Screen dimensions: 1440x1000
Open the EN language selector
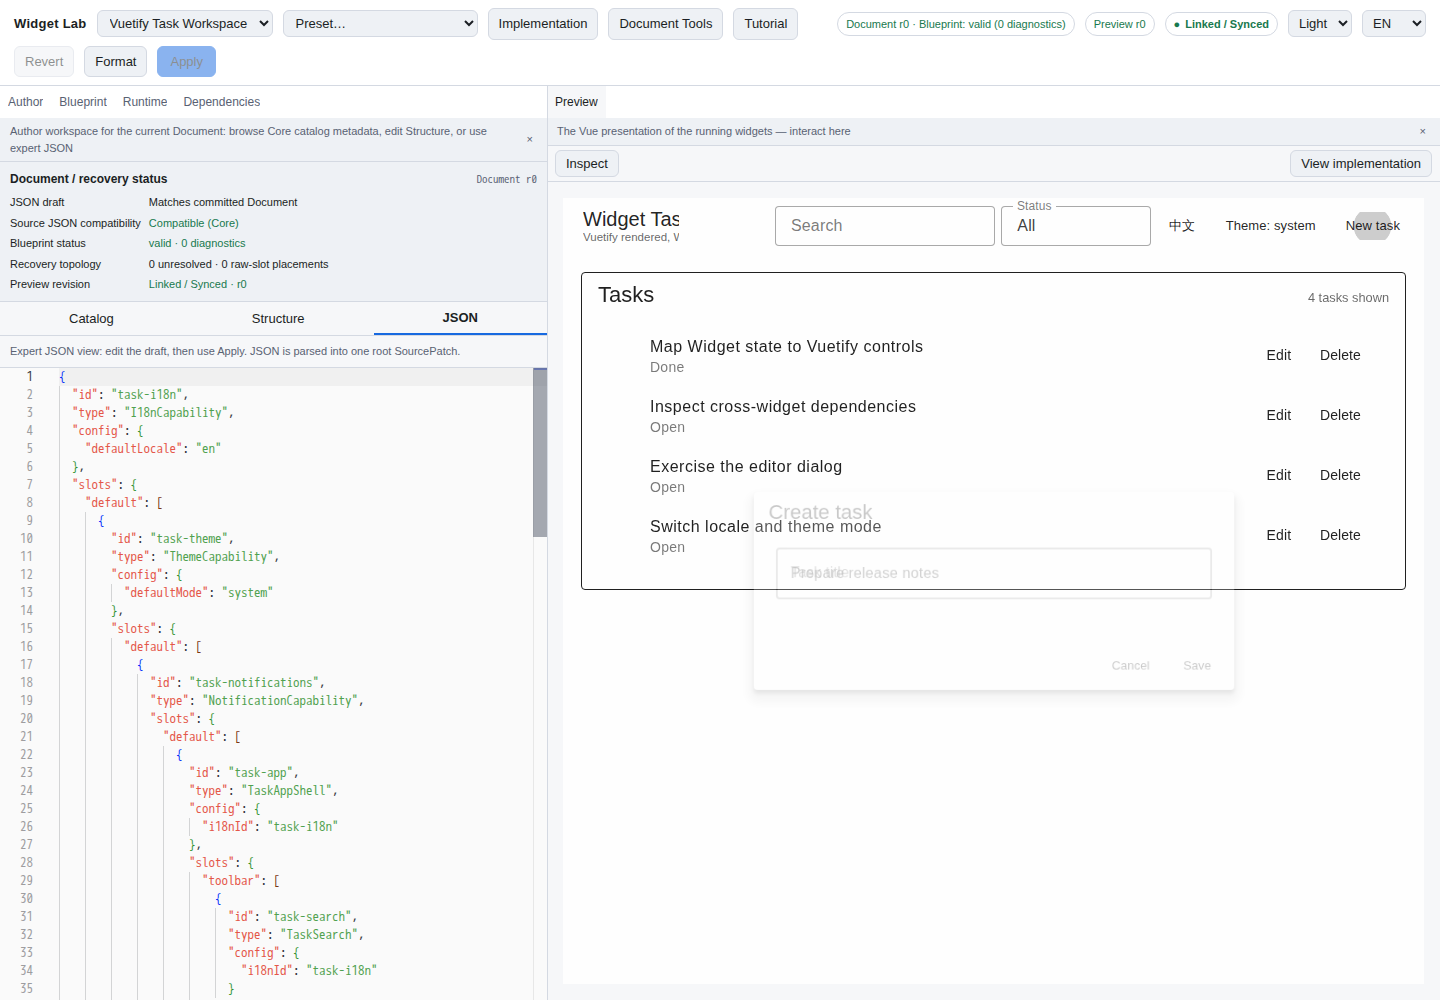[1394, 24]
